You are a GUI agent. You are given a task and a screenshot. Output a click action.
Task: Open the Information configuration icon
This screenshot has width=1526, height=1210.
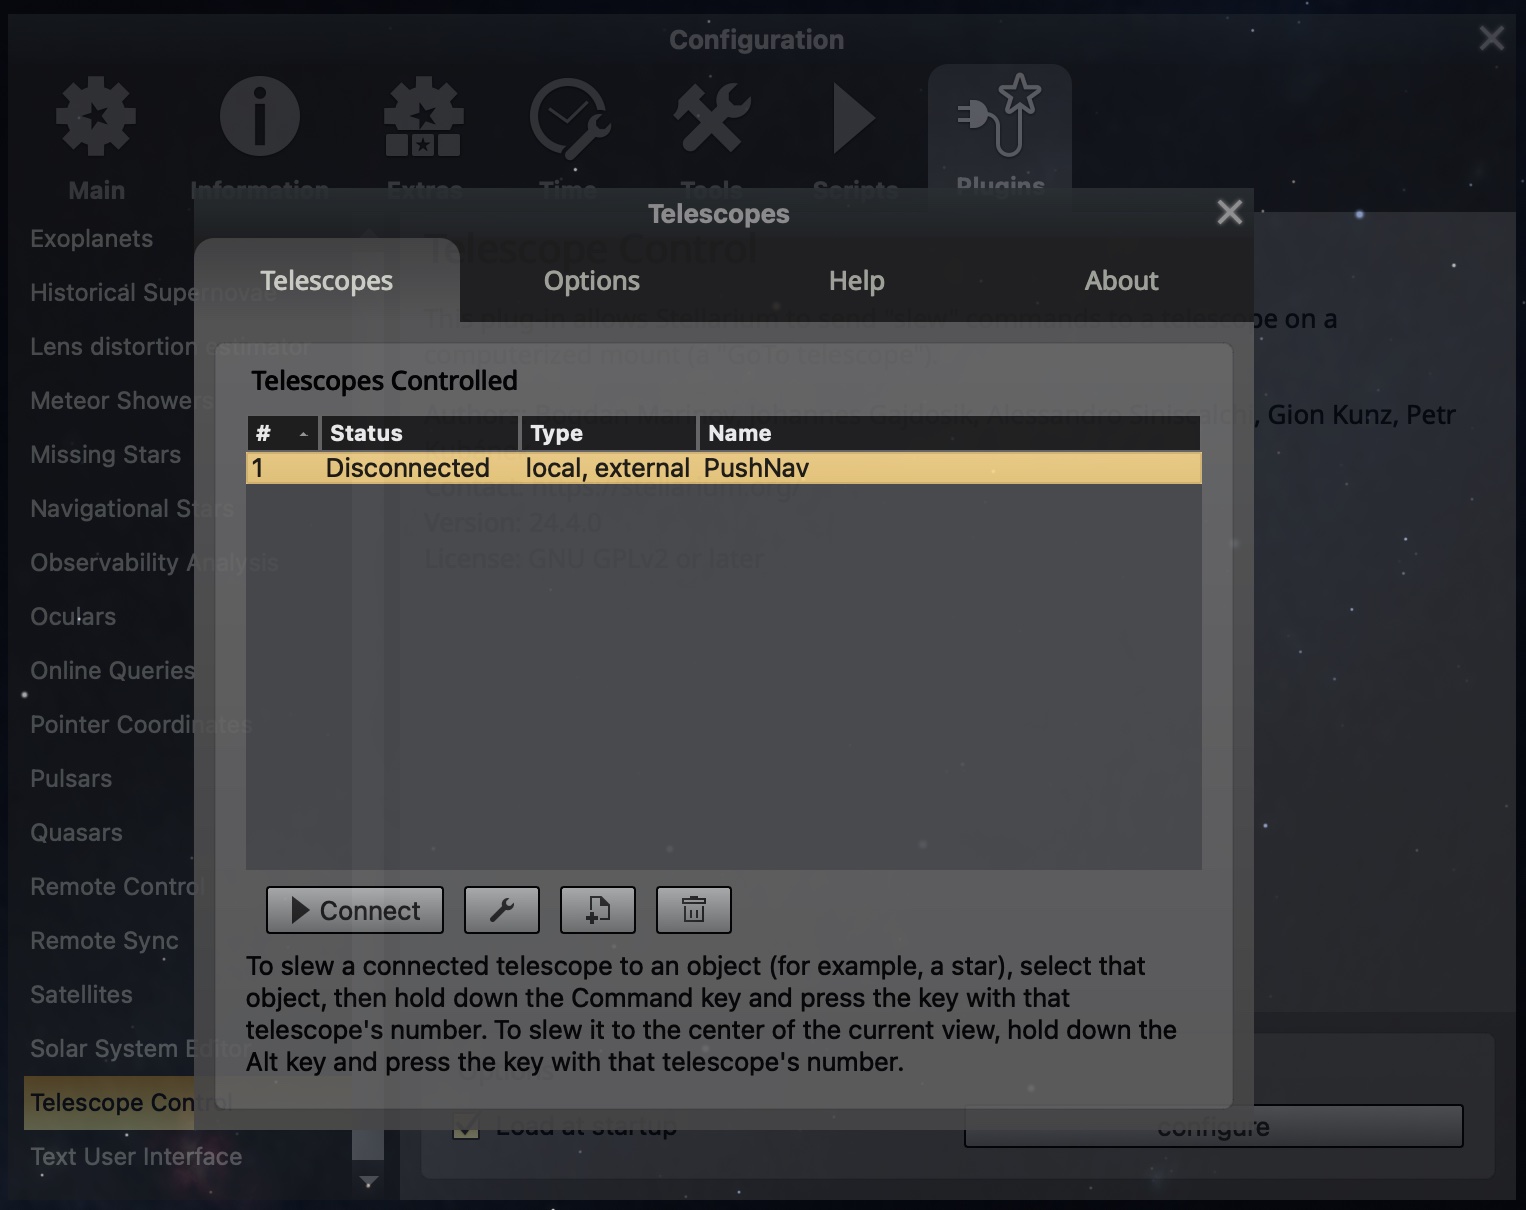(x=259, y=120)
